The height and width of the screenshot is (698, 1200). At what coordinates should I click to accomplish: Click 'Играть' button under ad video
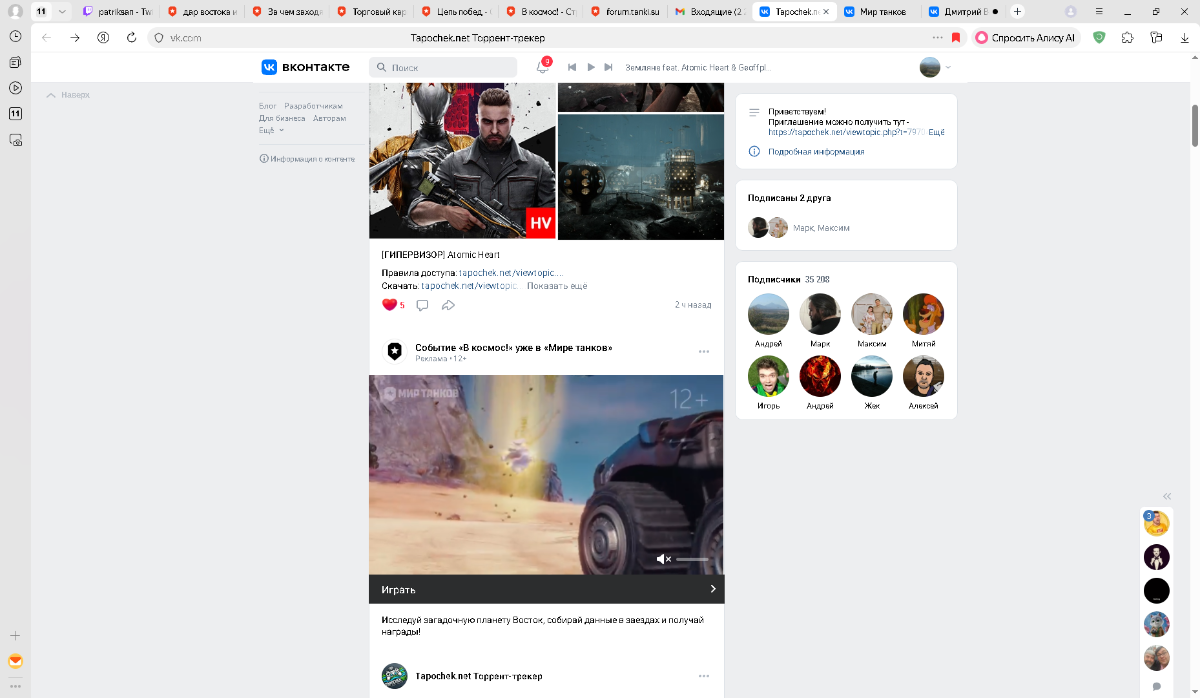[547, 589]
